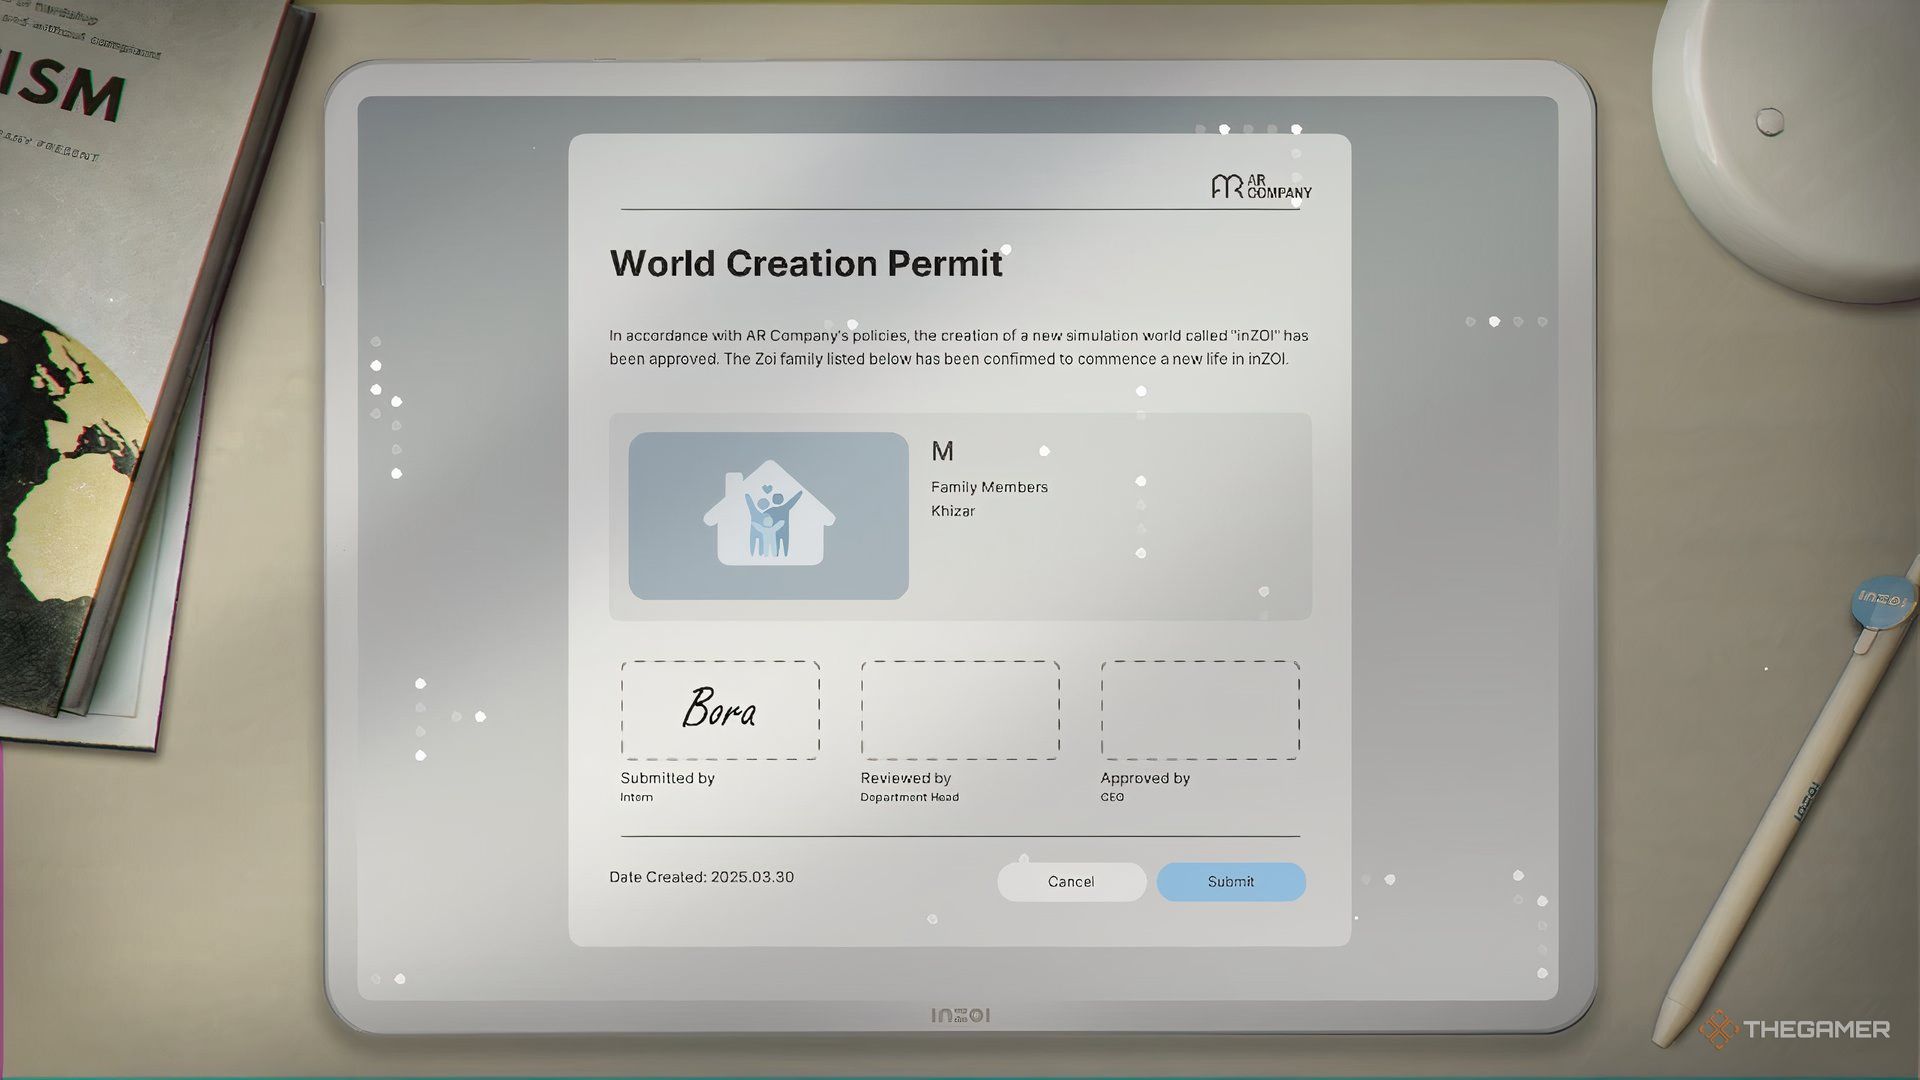This screenshot has width=1920, height=1080.
Task: Select the Bora signature box
Action: tap(720, 710)
